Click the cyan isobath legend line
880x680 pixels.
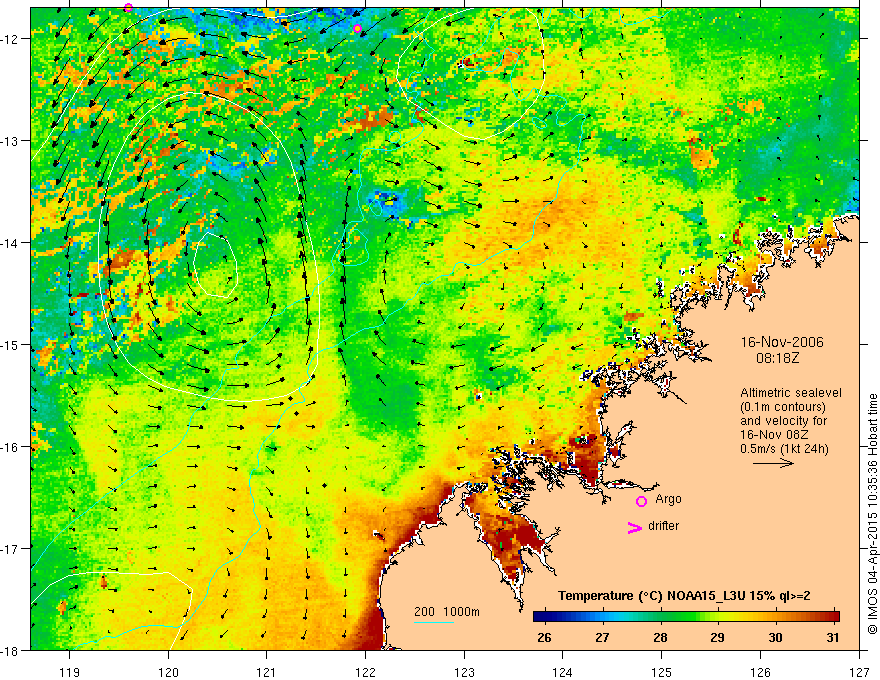click(x=434, y=622)
